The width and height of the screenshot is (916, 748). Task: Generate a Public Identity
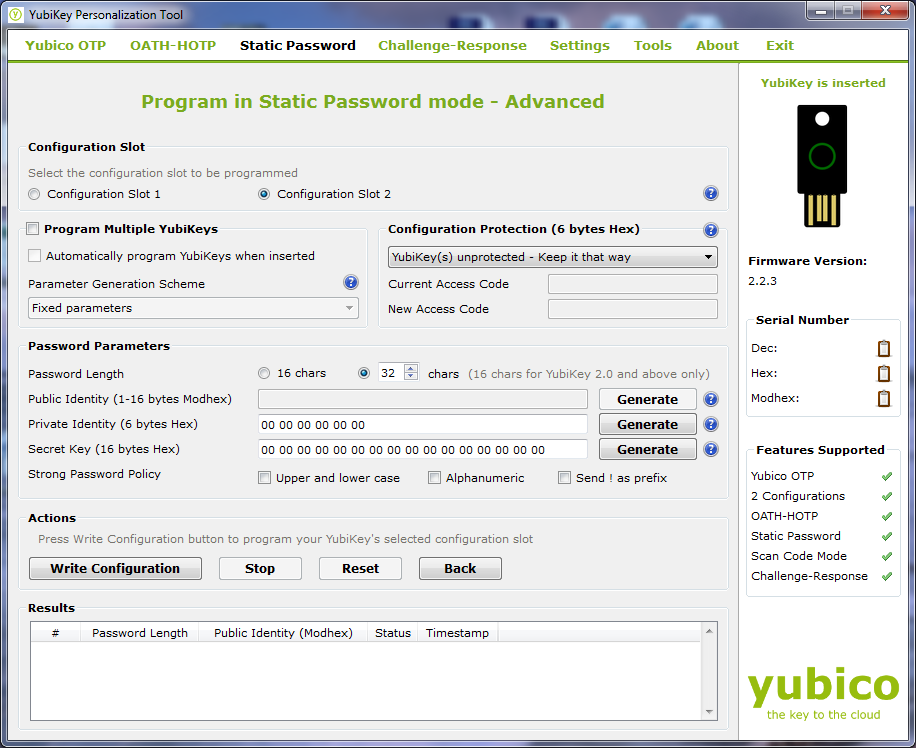pos(647,400)
